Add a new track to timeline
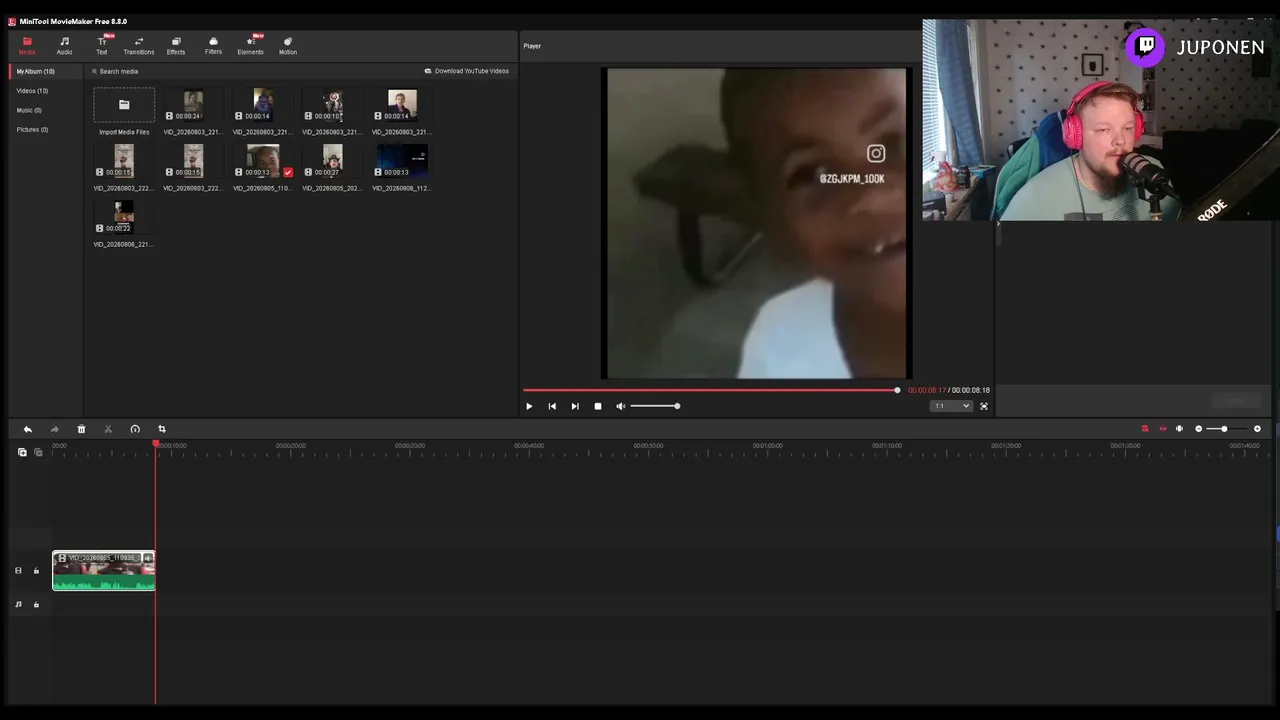The height and width of the screenshot is (720, 1280). (x=23, y=452)
